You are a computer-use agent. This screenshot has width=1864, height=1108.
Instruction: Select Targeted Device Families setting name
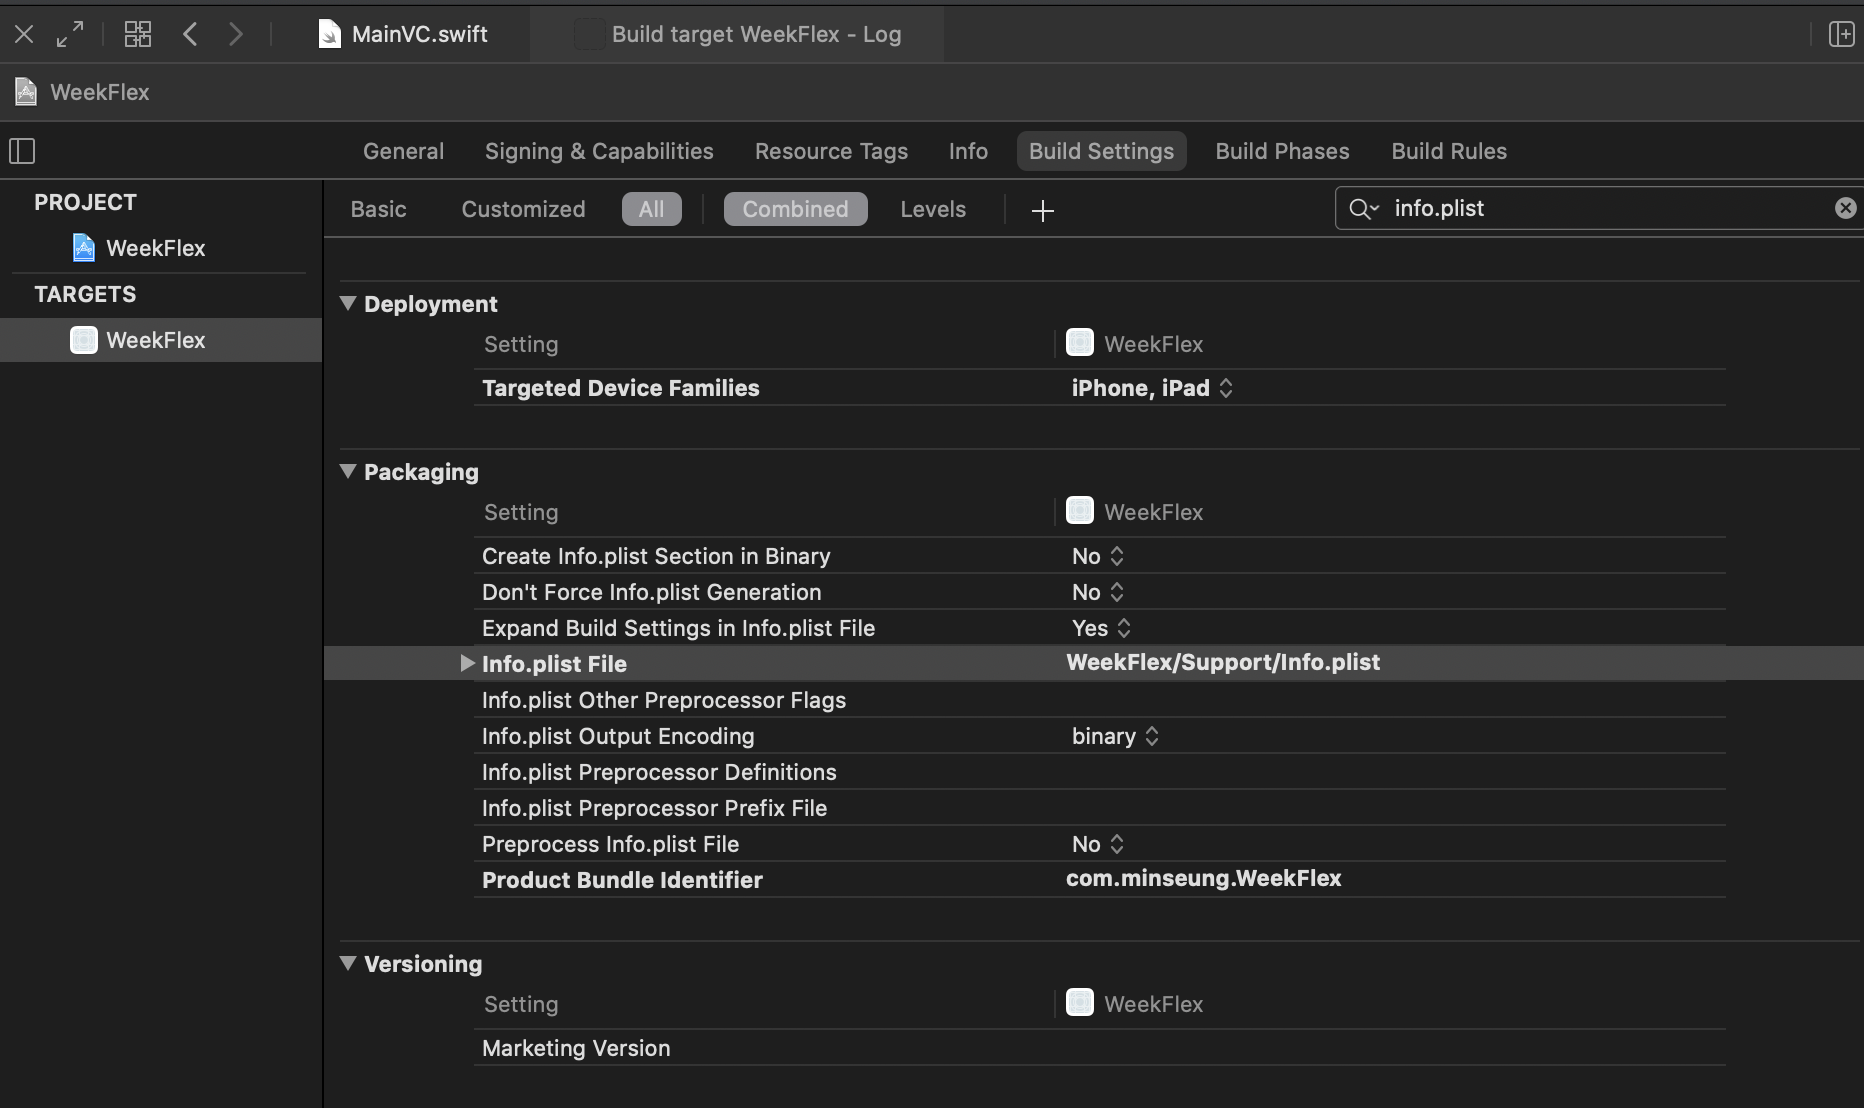(621, 388)
